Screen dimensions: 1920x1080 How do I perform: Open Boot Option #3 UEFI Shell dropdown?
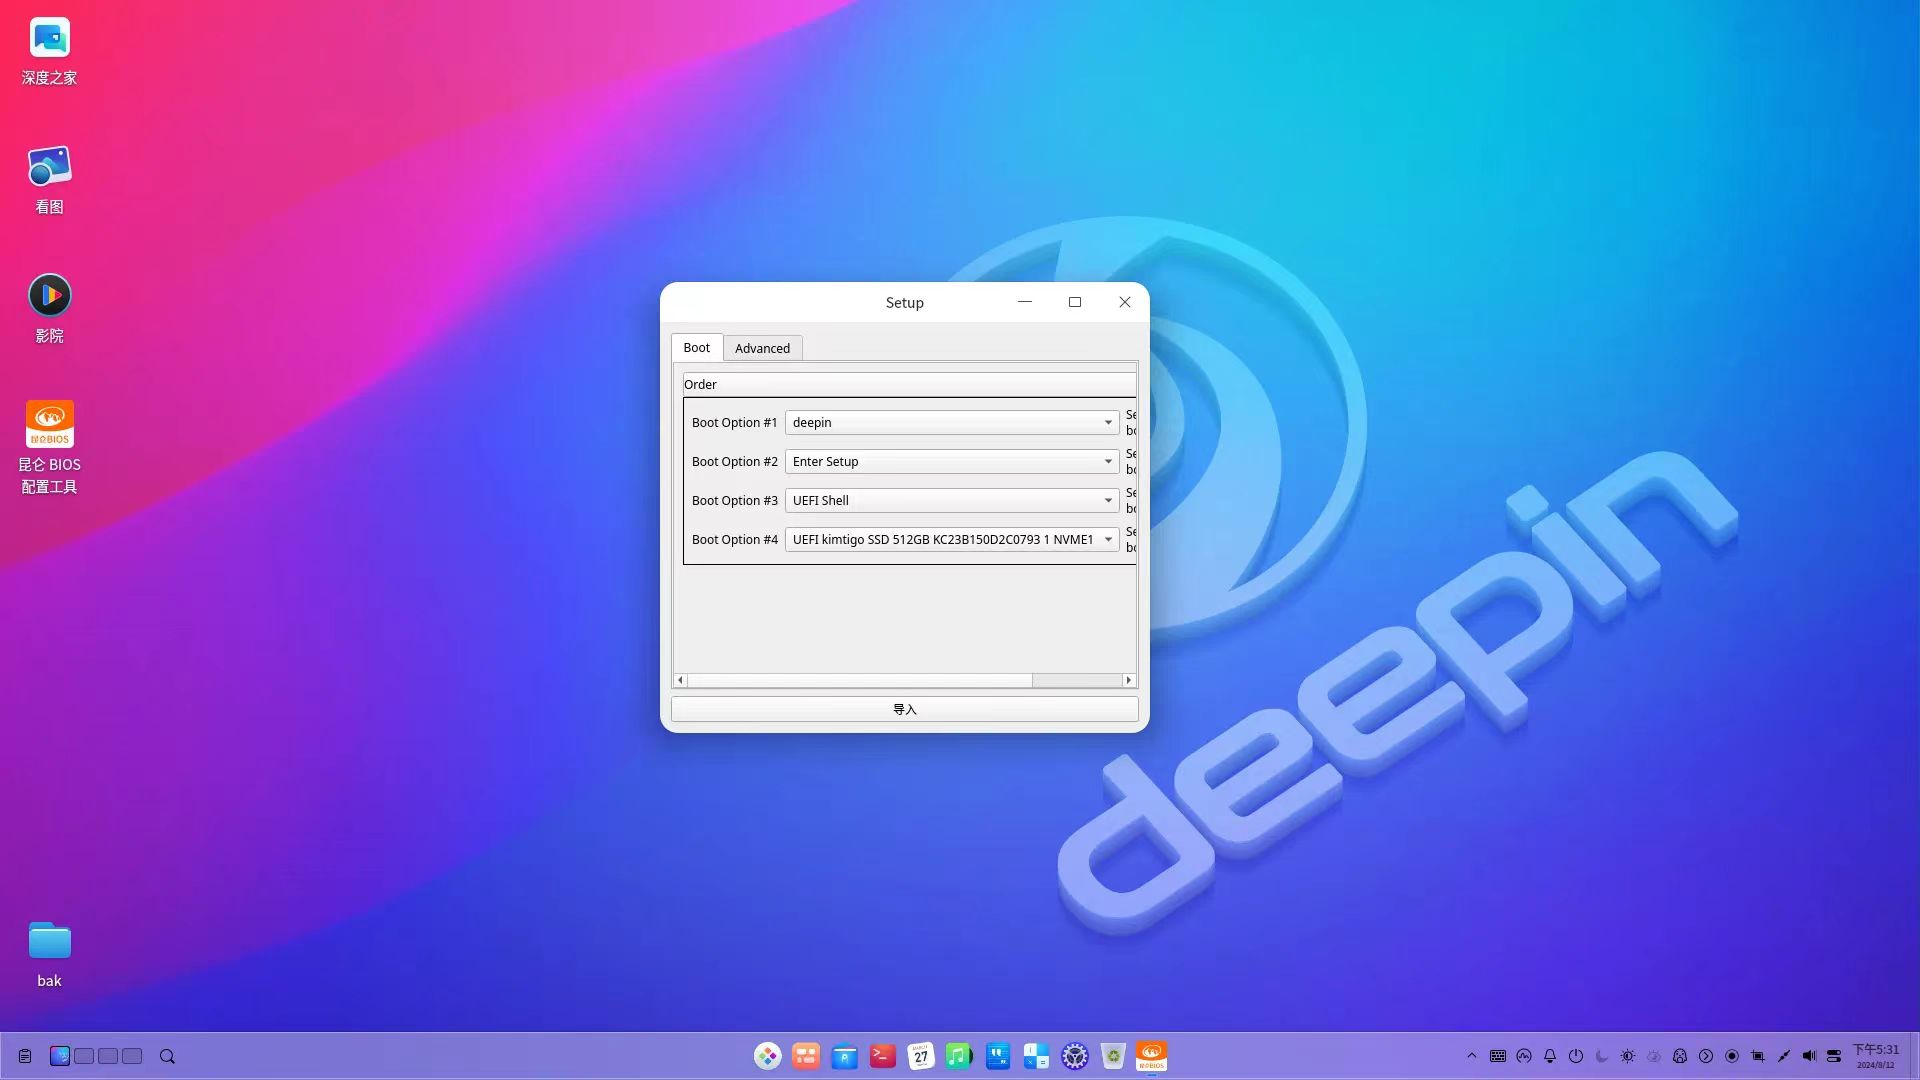click(x=952, y=500)
